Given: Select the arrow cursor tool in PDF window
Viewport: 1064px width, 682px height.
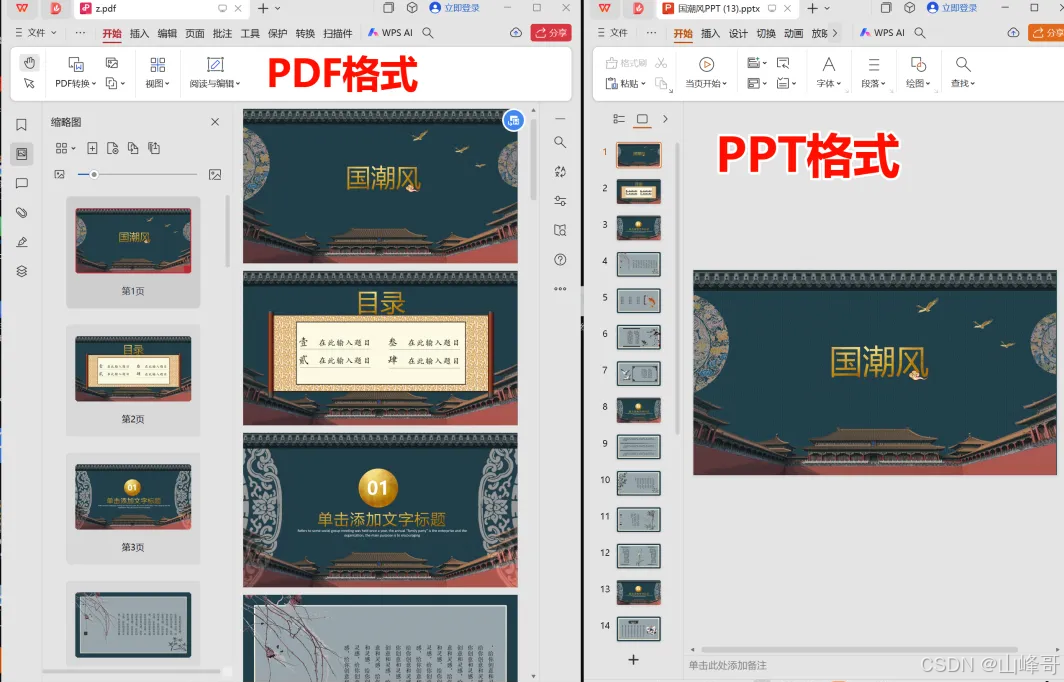Looking at the screenshot, I should click(28, 83).
